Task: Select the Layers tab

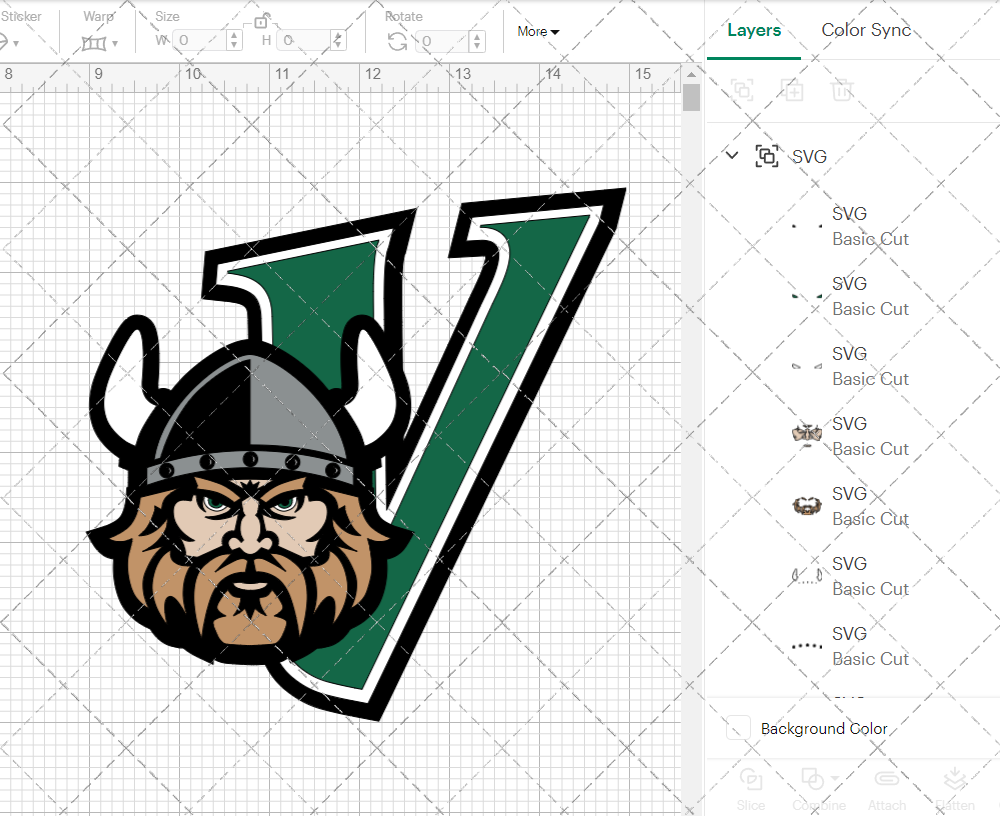Action: [754, 30]
